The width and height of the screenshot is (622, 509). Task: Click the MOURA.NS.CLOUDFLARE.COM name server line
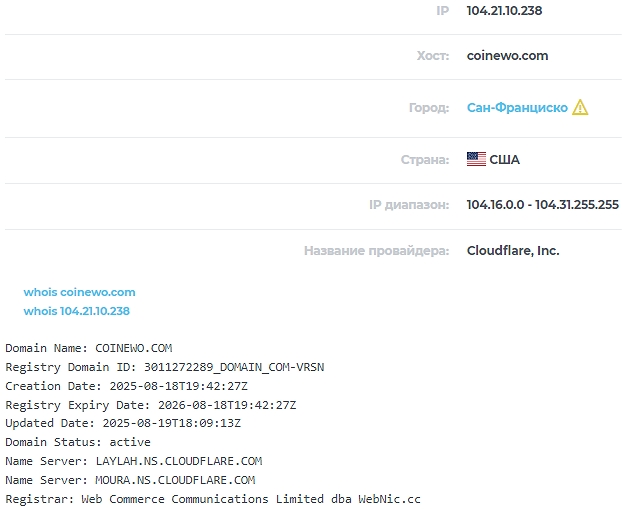(130, 480)
